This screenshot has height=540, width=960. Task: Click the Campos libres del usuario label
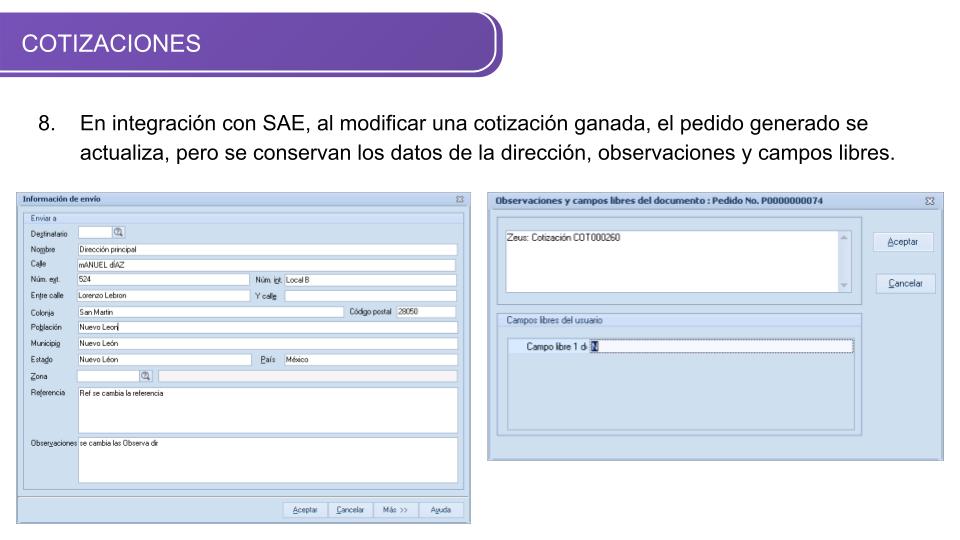point(554,320)
